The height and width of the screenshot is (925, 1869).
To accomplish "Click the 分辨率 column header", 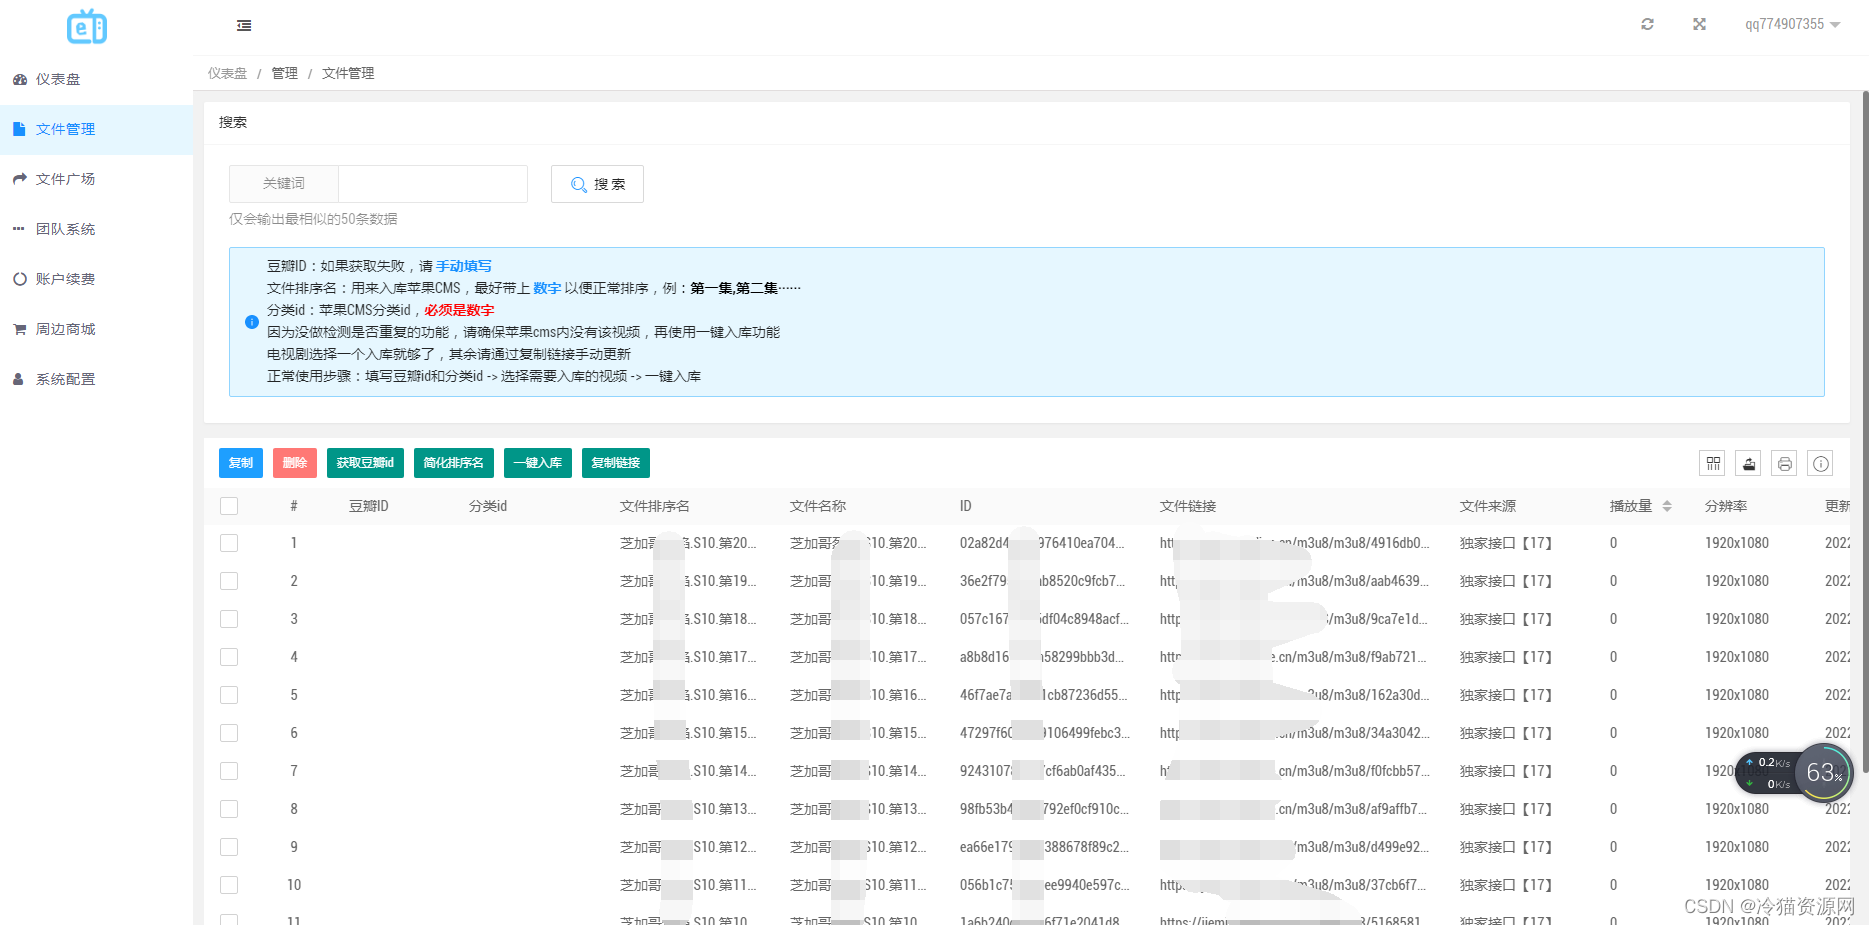I will pos(1726,506).
